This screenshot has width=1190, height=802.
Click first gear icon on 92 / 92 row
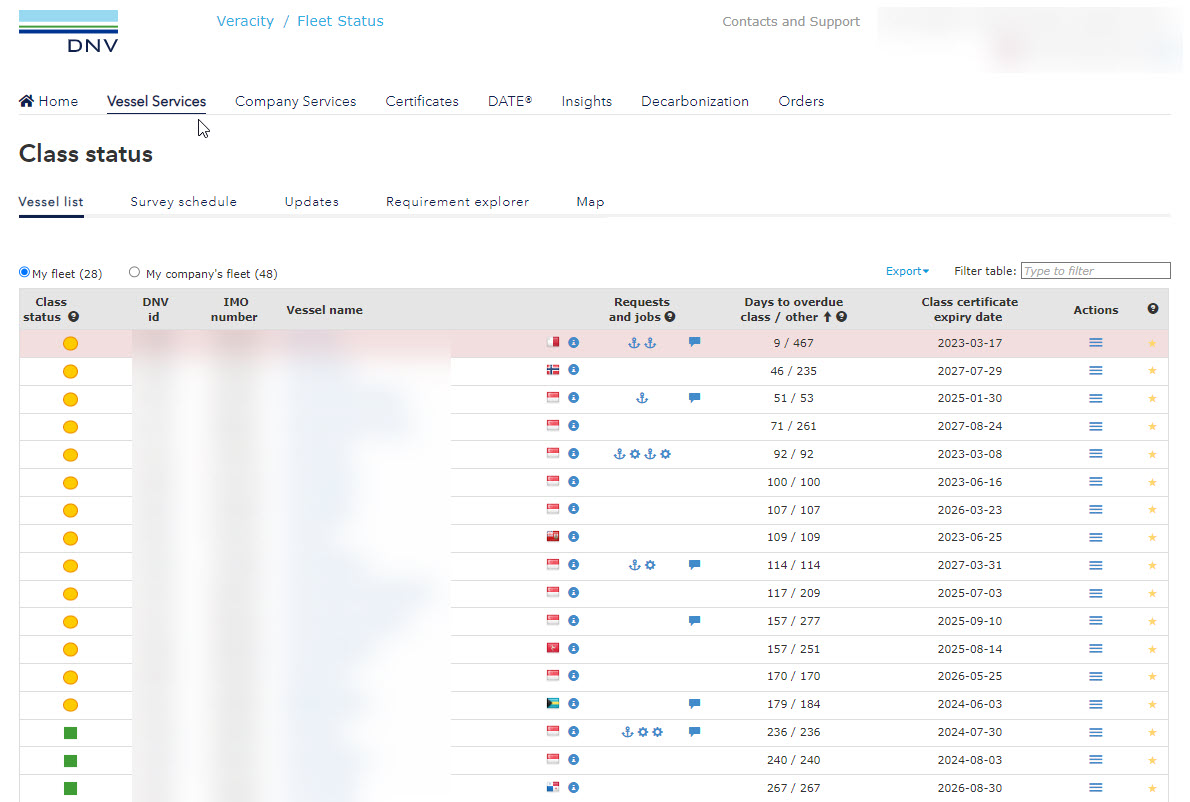(634, 454)
